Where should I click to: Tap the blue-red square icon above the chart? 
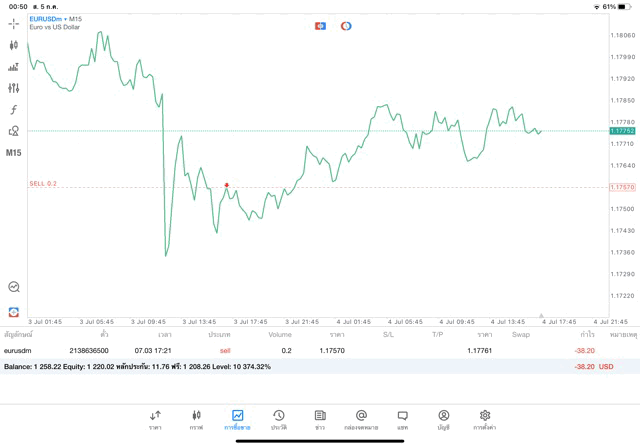tap(320, 26)
